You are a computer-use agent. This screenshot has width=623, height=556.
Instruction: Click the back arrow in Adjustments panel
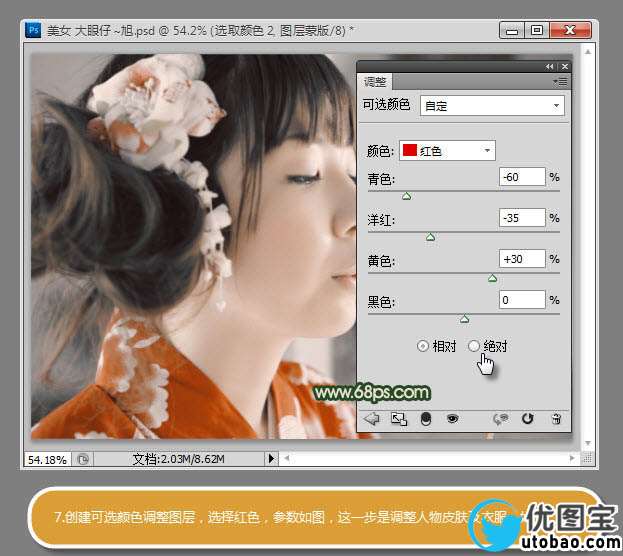pyautogui.click(x=371, y=418)
